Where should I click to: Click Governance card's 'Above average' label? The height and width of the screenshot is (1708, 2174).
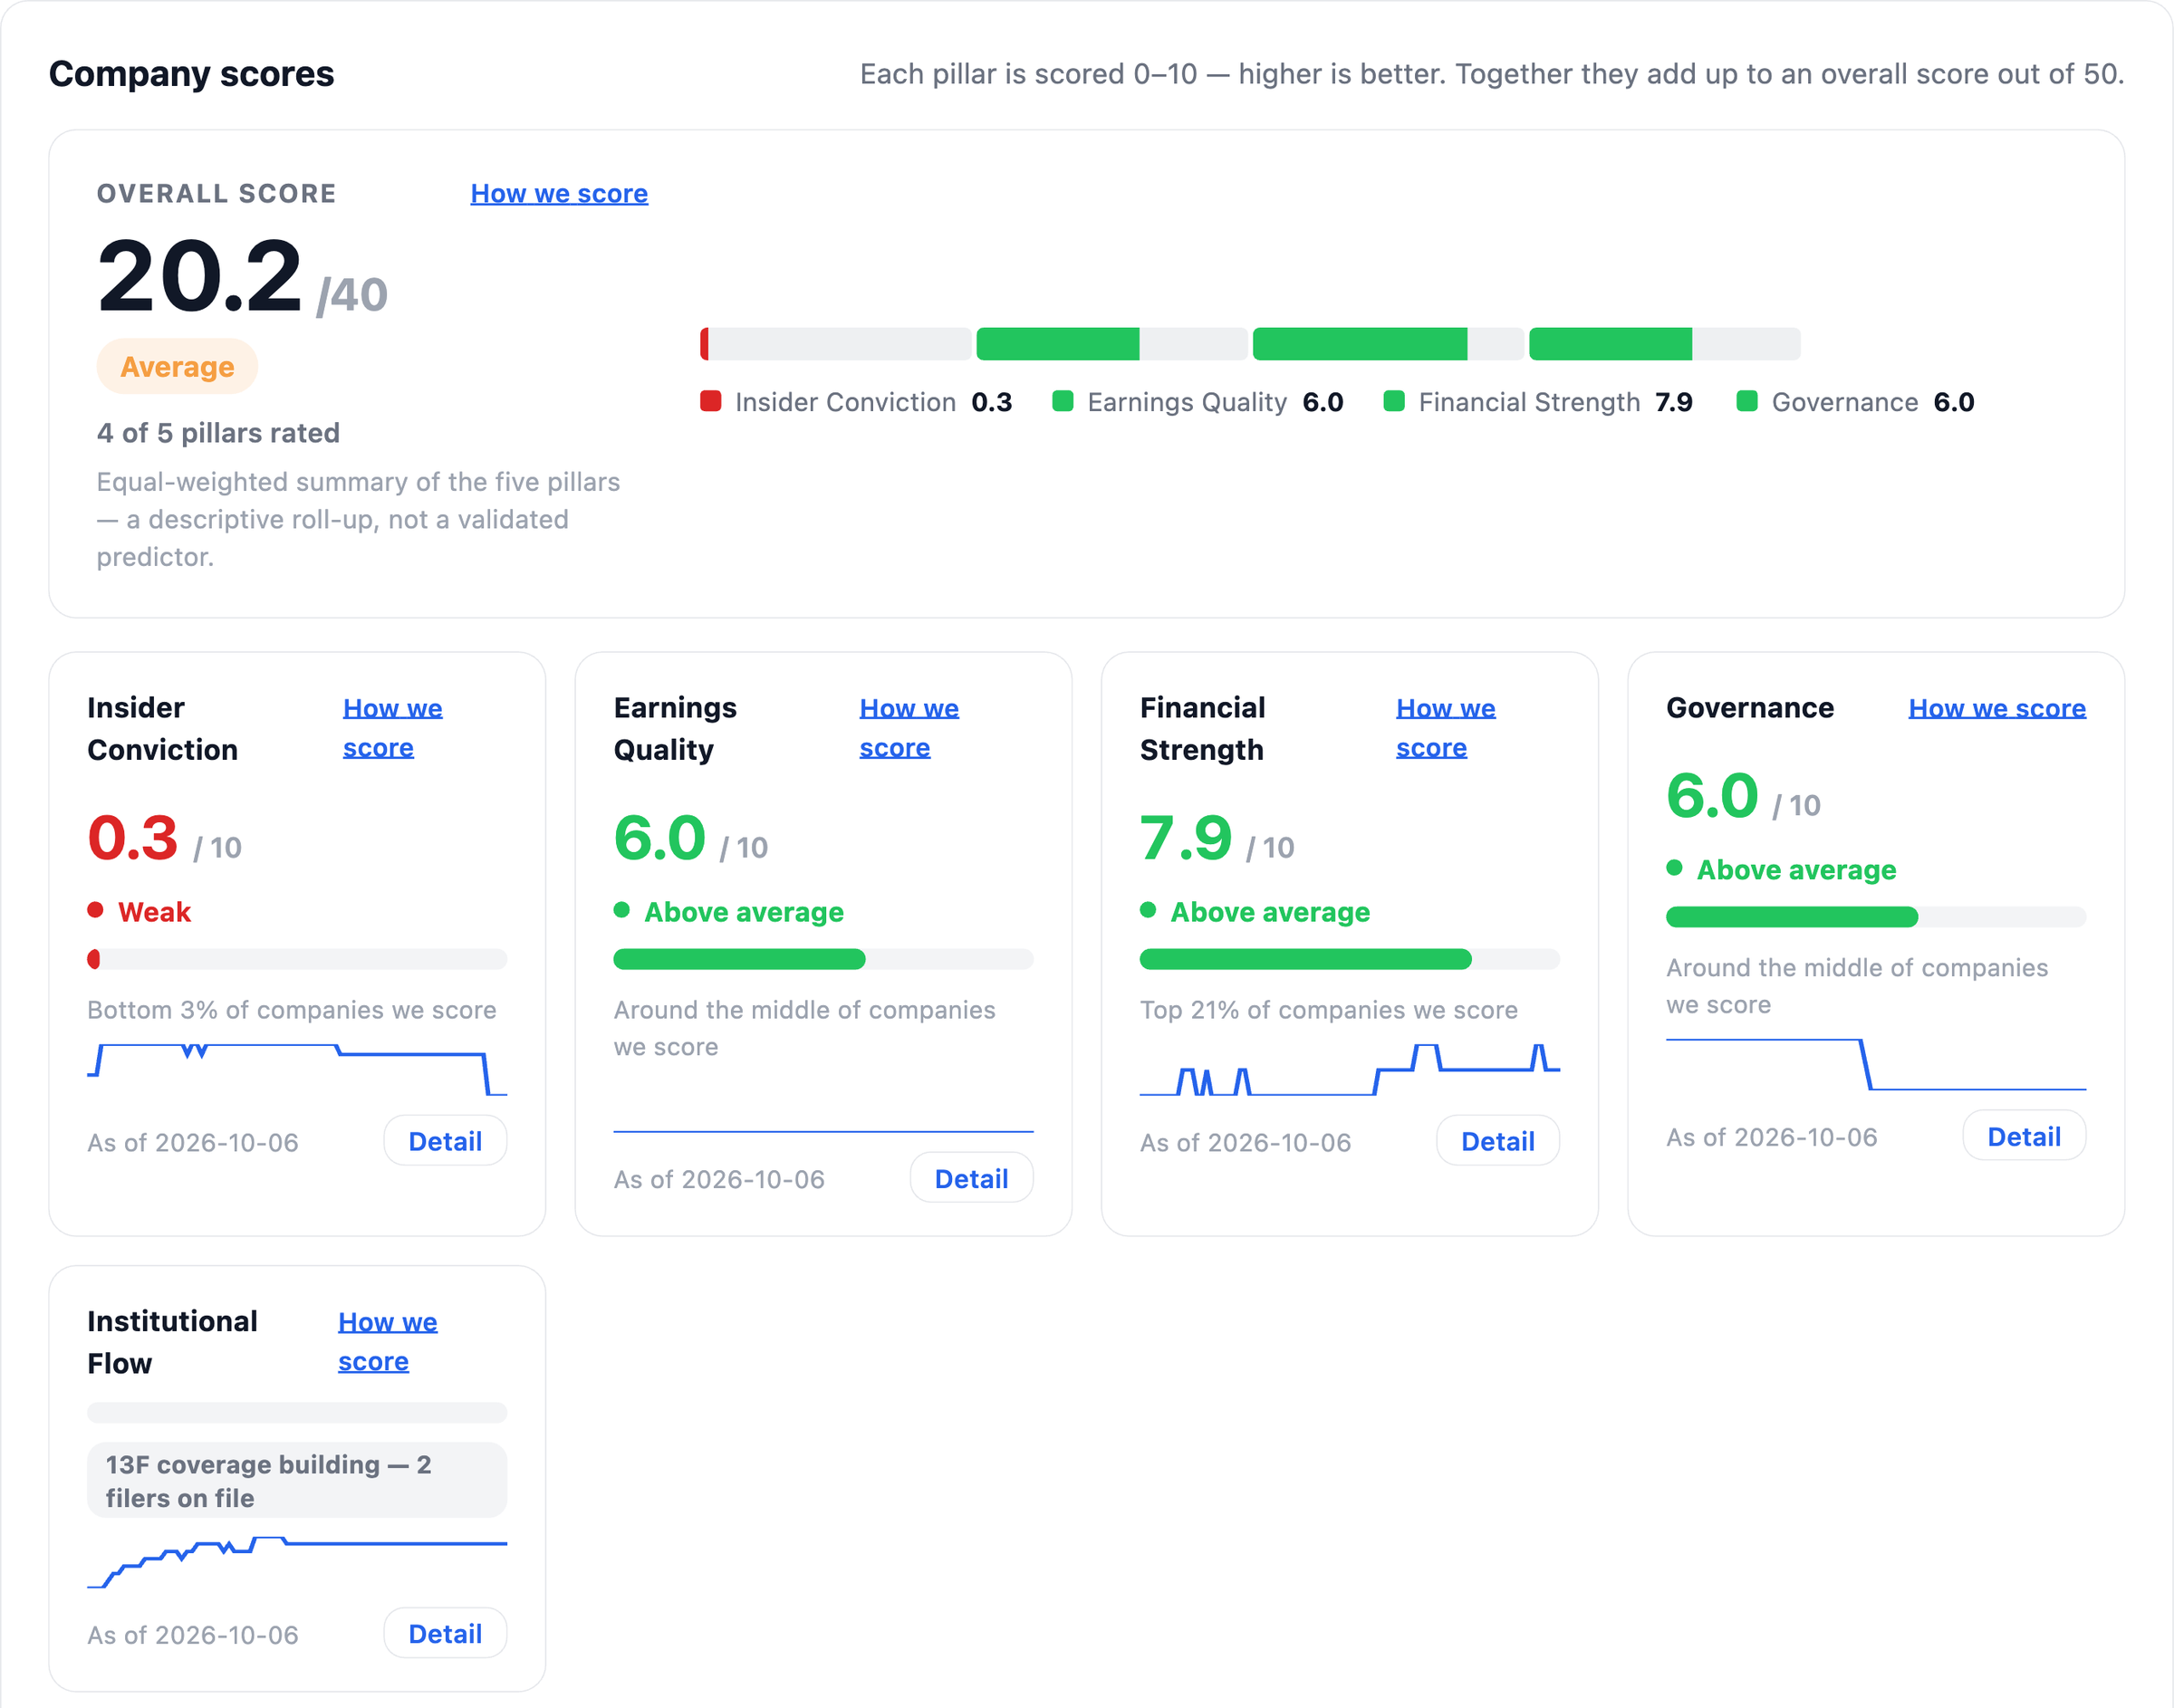click(1796, 870)
